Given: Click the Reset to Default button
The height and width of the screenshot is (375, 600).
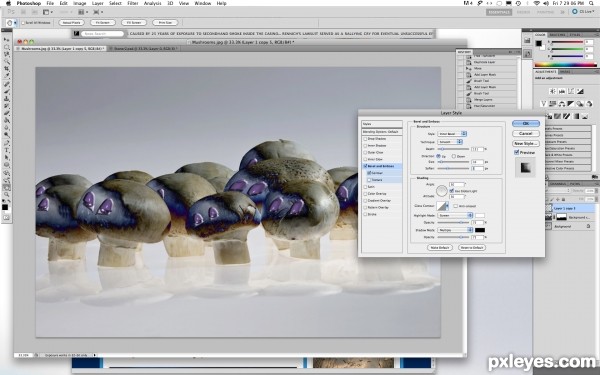Looking at the screenshot, I should click(472, 248).
